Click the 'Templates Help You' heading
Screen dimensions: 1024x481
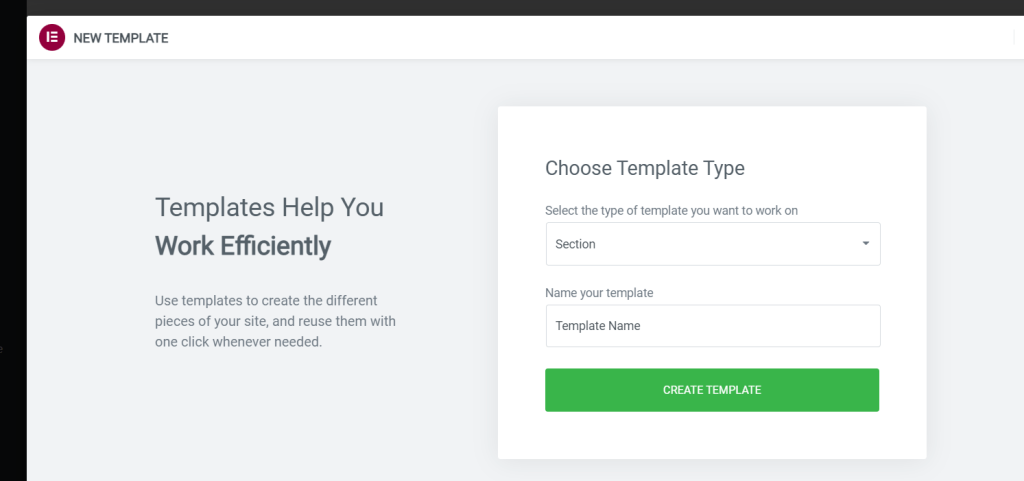point(269,208)
